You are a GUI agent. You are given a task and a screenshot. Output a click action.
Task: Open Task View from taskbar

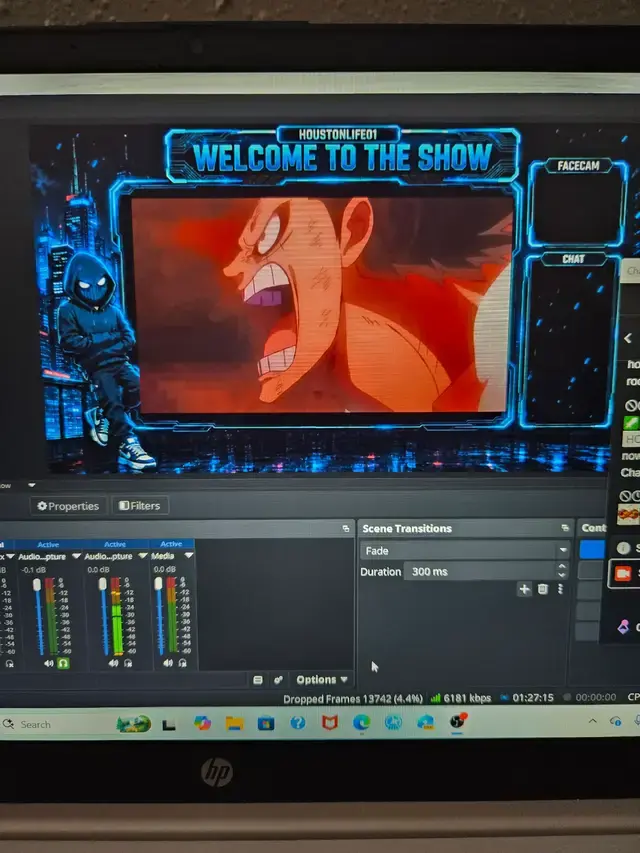[x=169, y=725]
